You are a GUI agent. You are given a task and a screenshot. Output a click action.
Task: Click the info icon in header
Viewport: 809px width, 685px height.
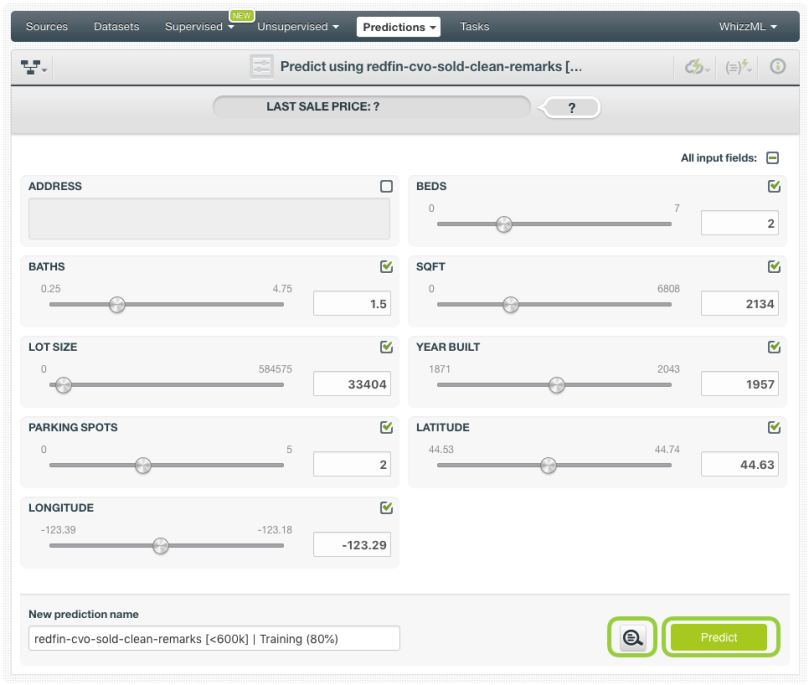tap(777, 67)
